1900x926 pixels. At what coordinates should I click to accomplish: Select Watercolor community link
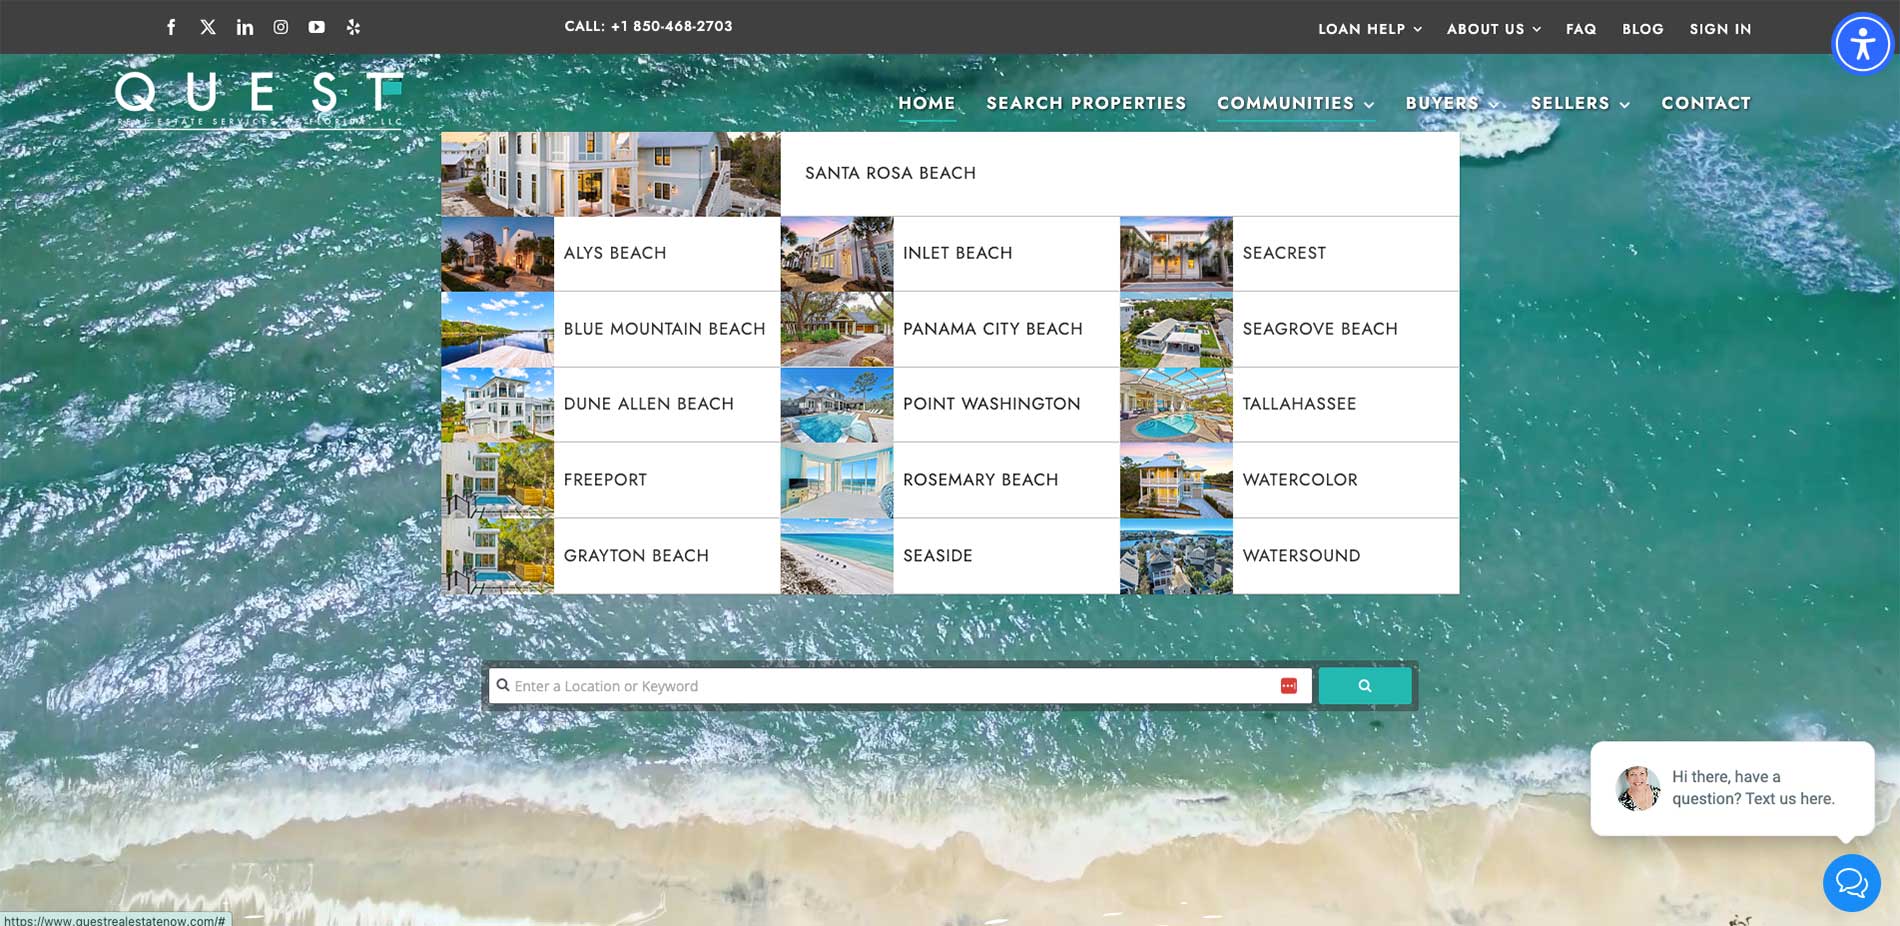pyautogui.click(x=1300, y=480)
